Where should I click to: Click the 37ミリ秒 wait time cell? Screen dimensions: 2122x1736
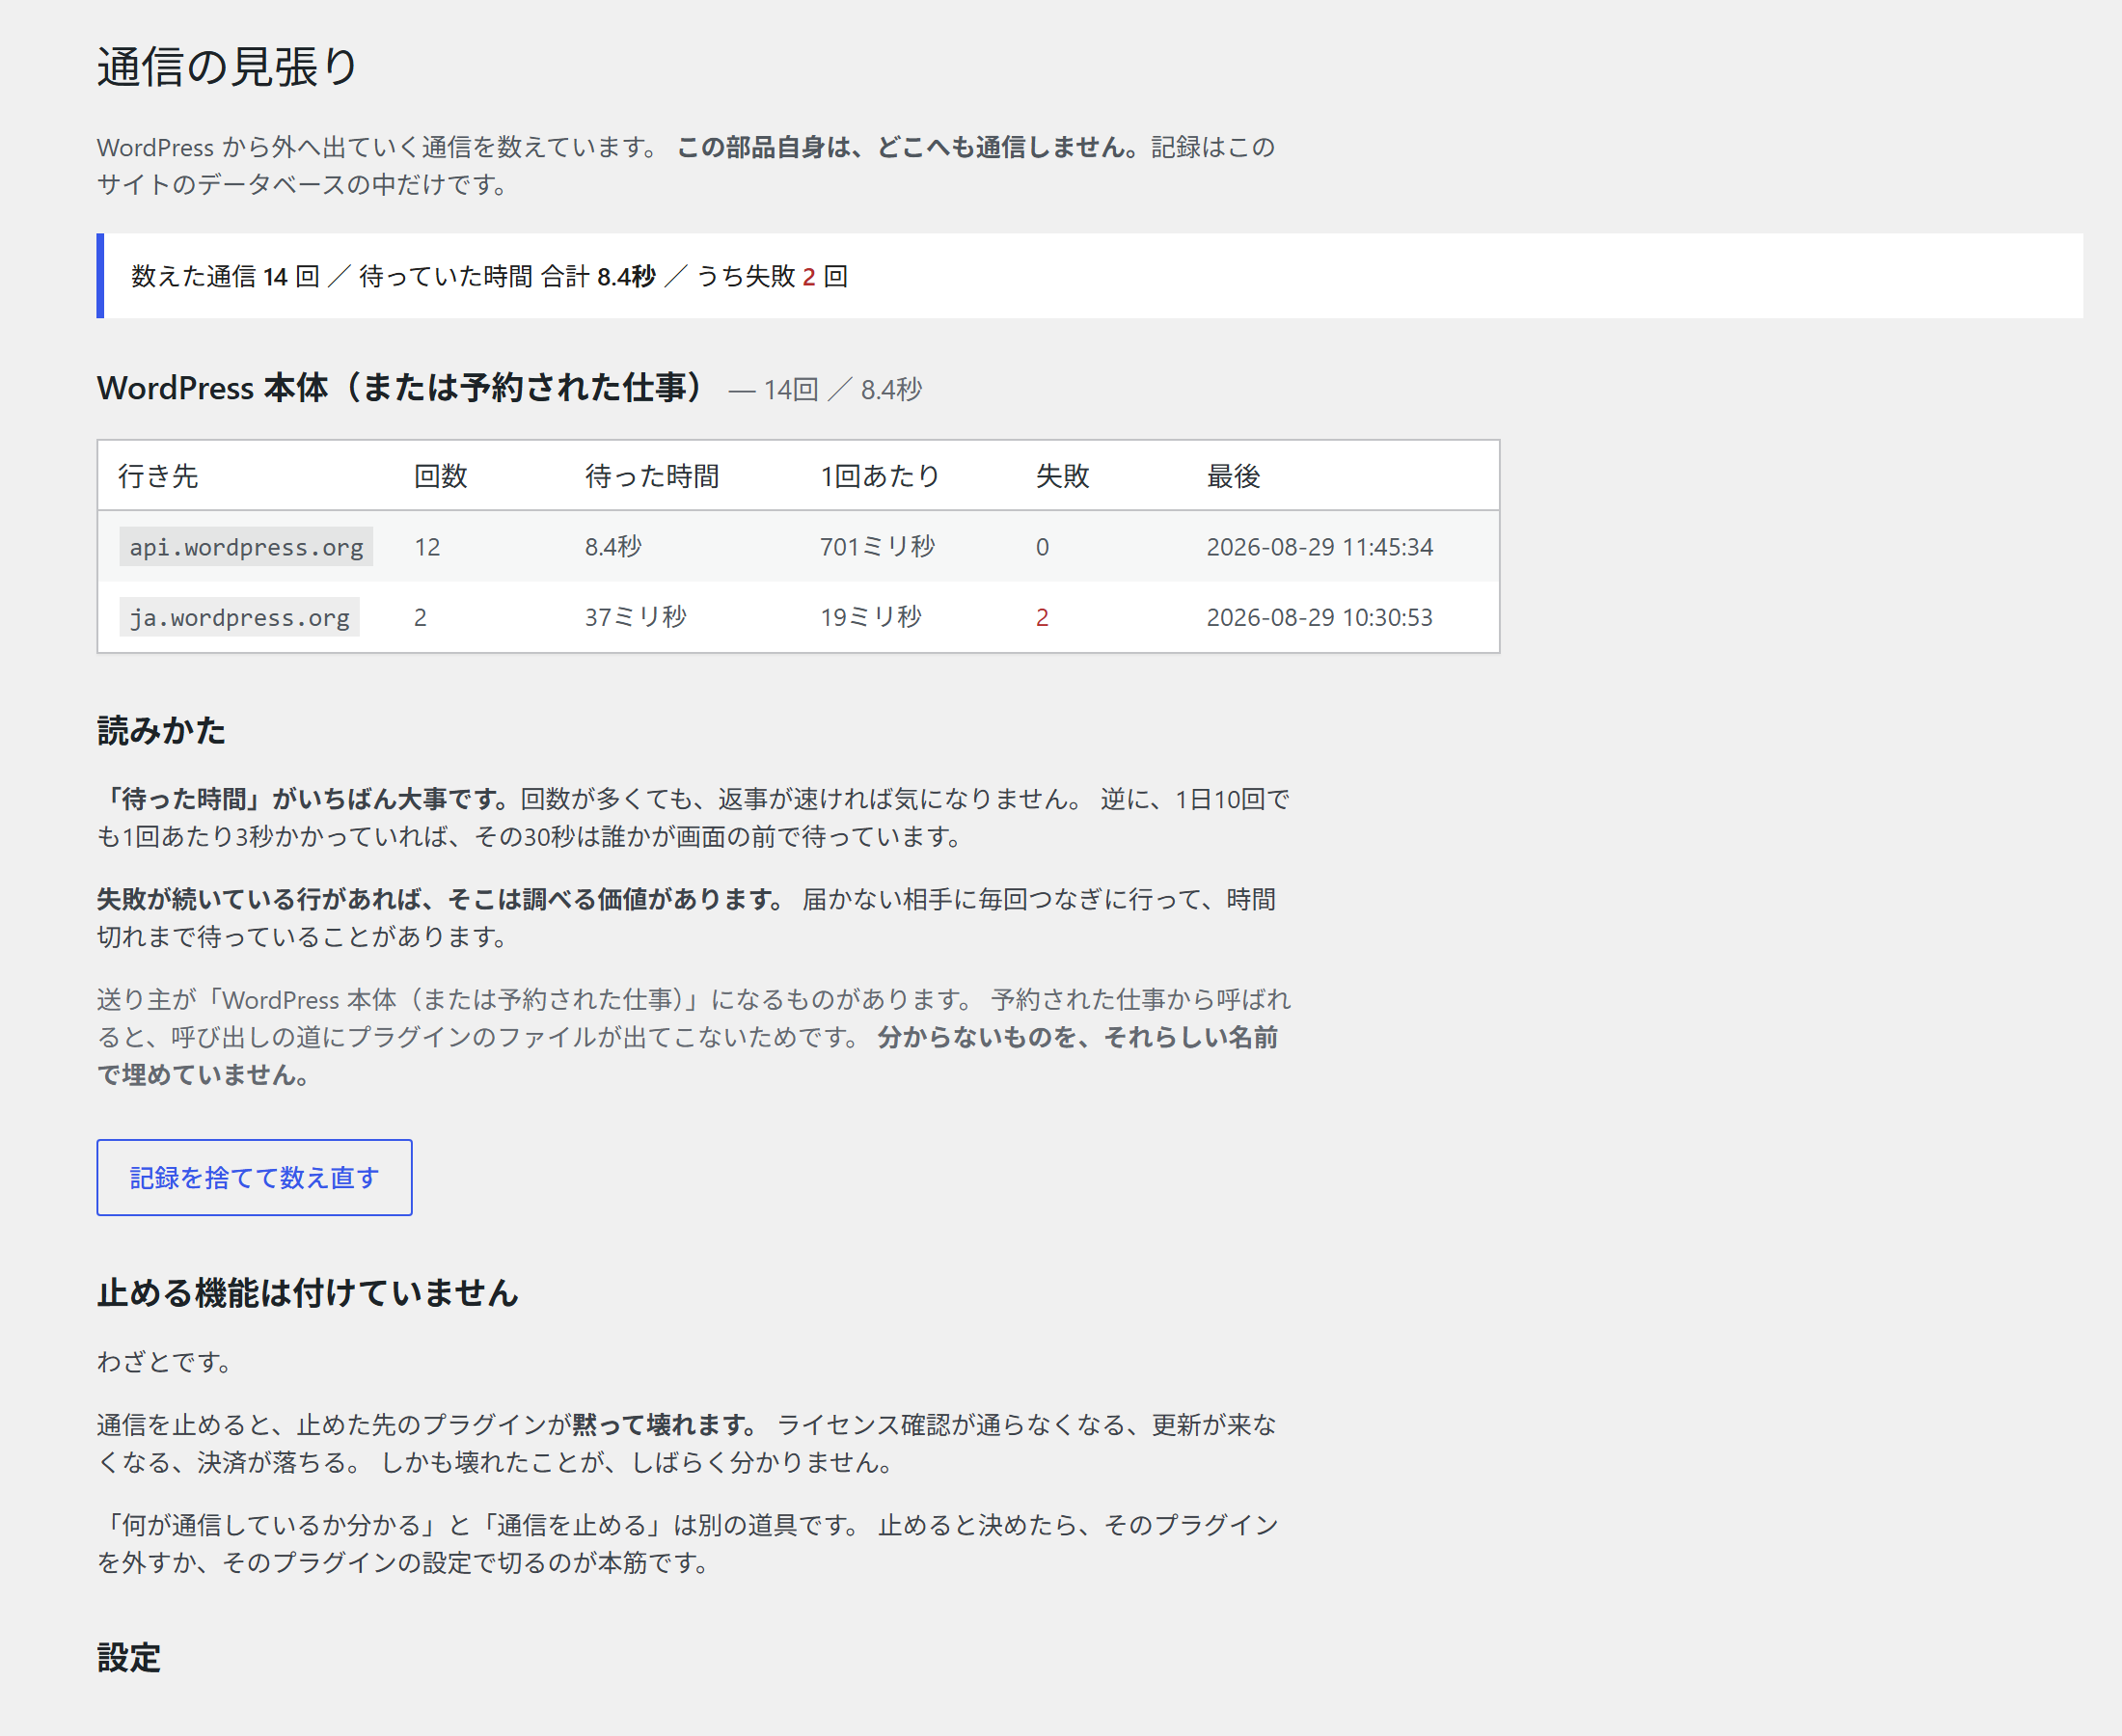pyautogui.click(x=635, y=617)
